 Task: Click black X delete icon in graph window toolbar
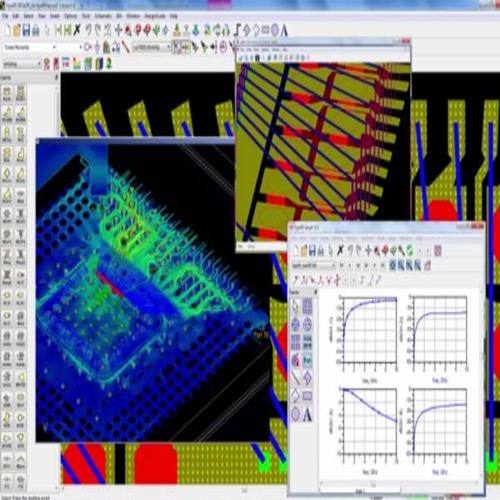coord(340,250)
